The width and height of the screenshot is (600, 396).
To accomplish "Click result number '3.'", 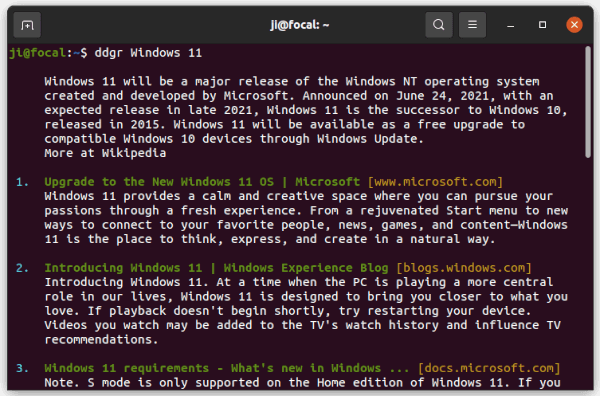I will coord(23,368).
